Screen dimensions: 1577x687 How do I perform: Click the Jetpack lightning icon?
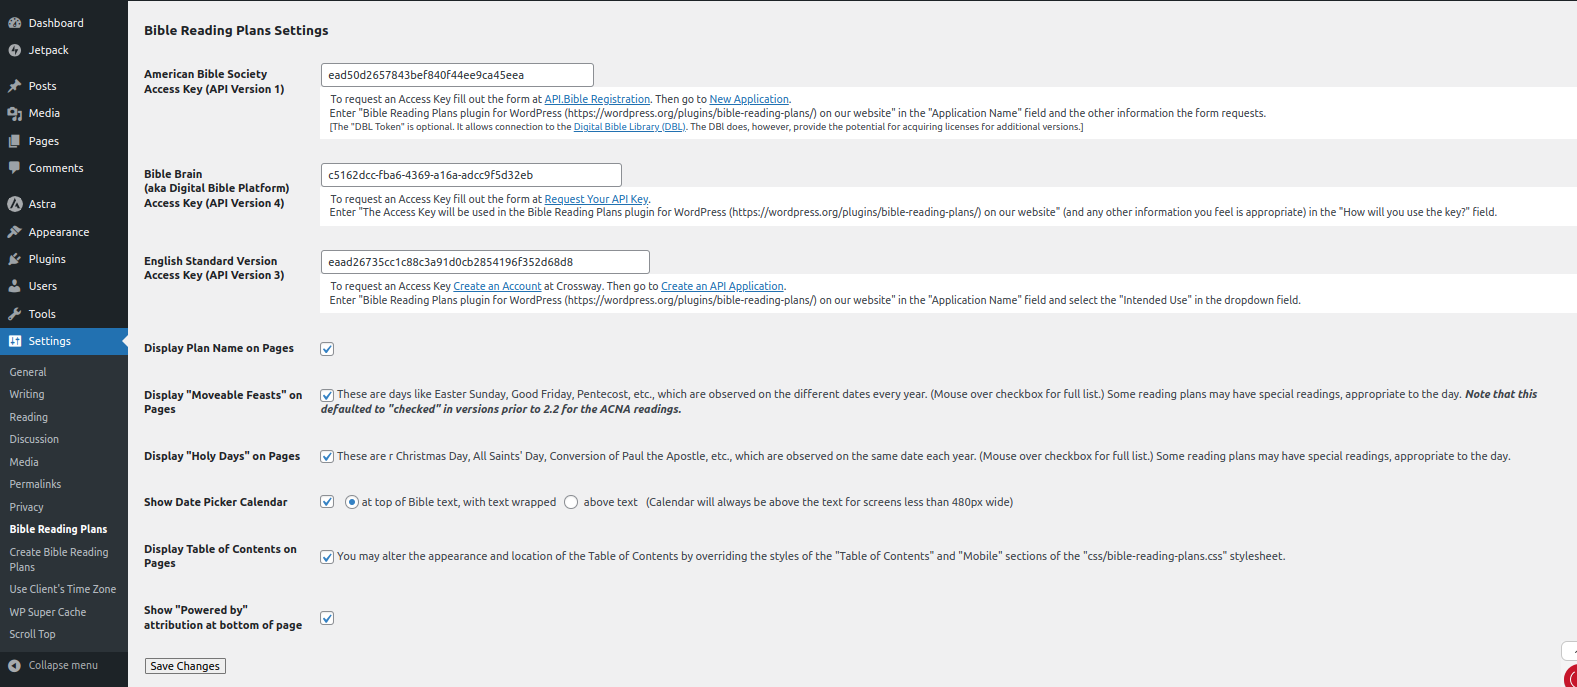tap(15, 50)
